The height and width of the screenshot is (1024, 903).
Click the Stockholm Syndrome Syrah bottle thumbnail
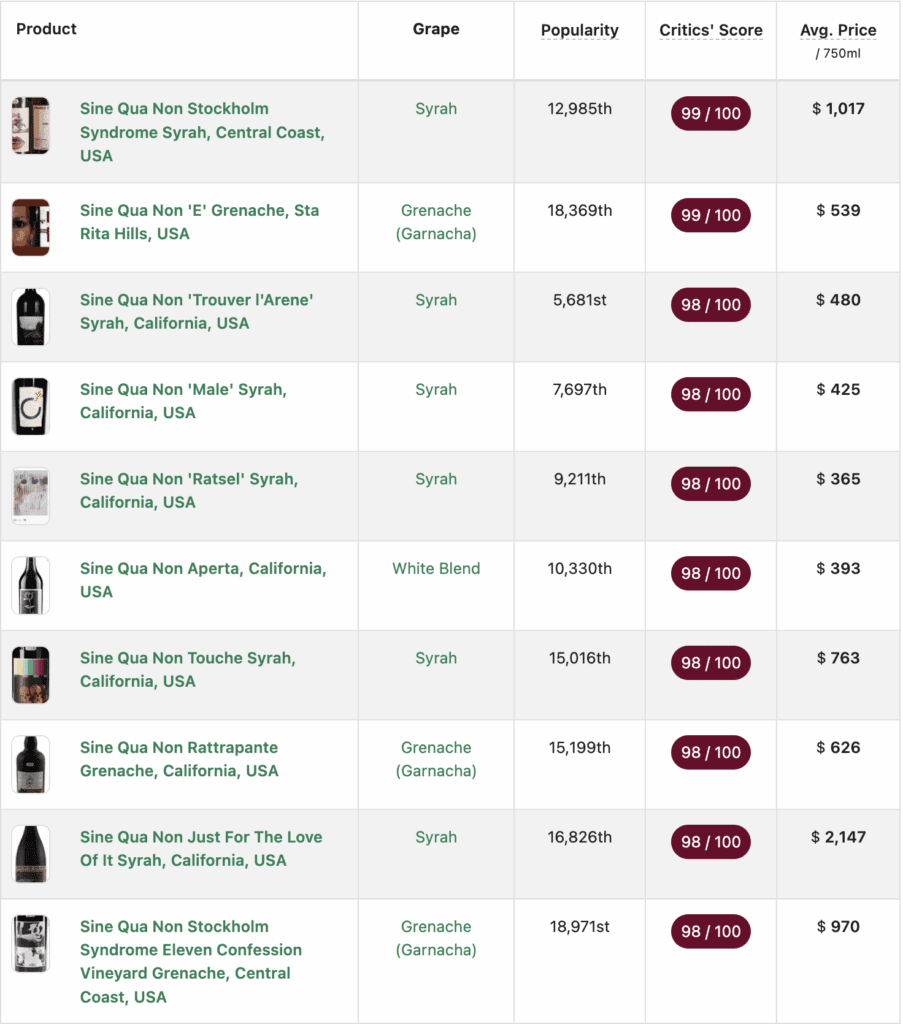pyautogui.click(x=31, y=126)
